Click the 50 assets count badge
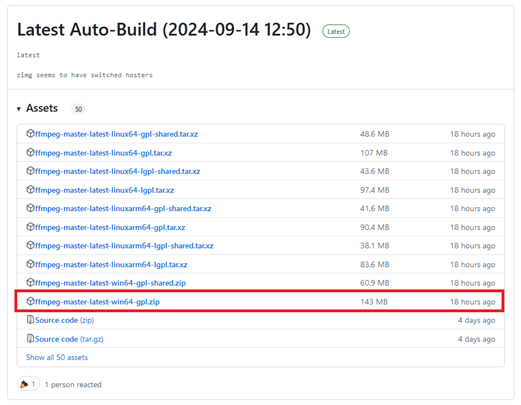The image size is (521, 405). coord(78,109)
